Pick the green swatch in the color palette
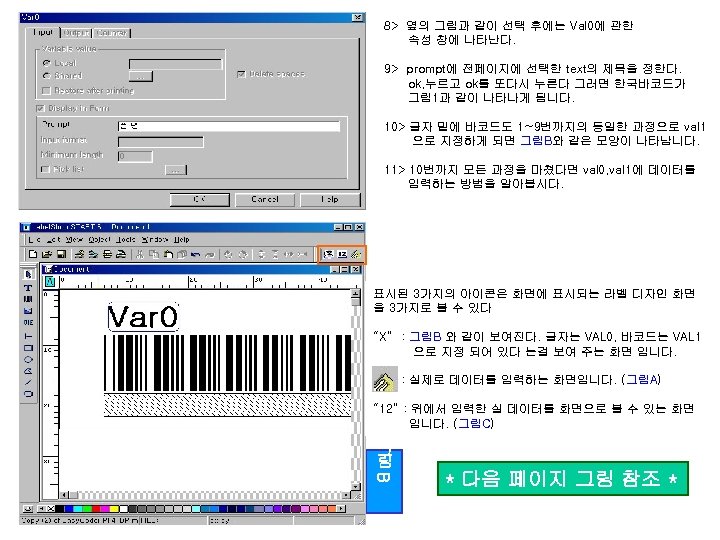The image size is (720, 540). [x=87, y=509]
